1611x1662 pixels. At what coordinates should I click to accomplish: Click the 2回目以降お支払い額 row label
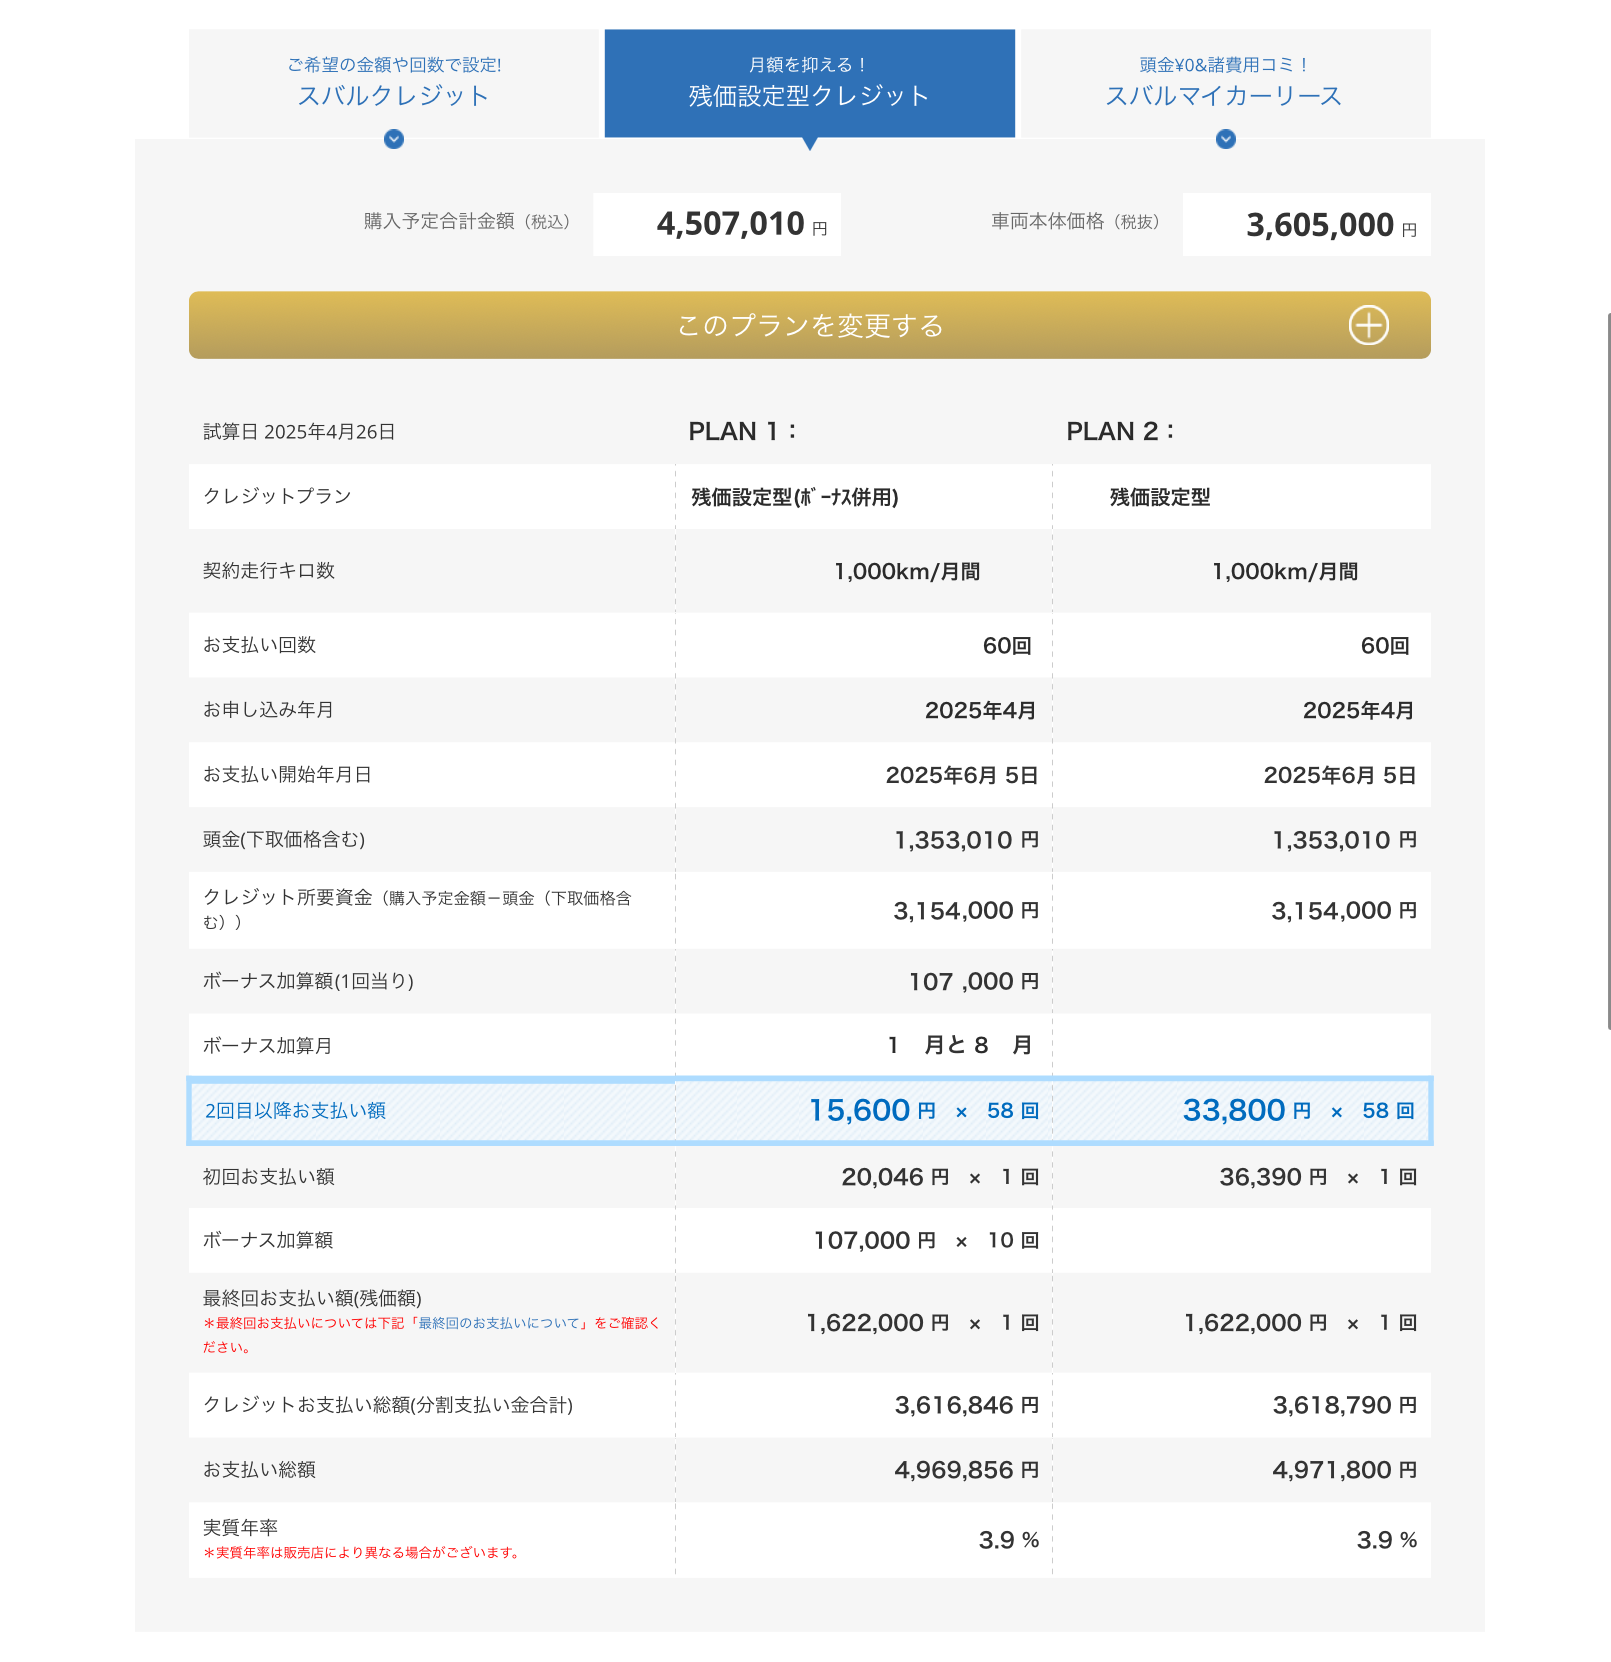click(x=295, y=1111)
